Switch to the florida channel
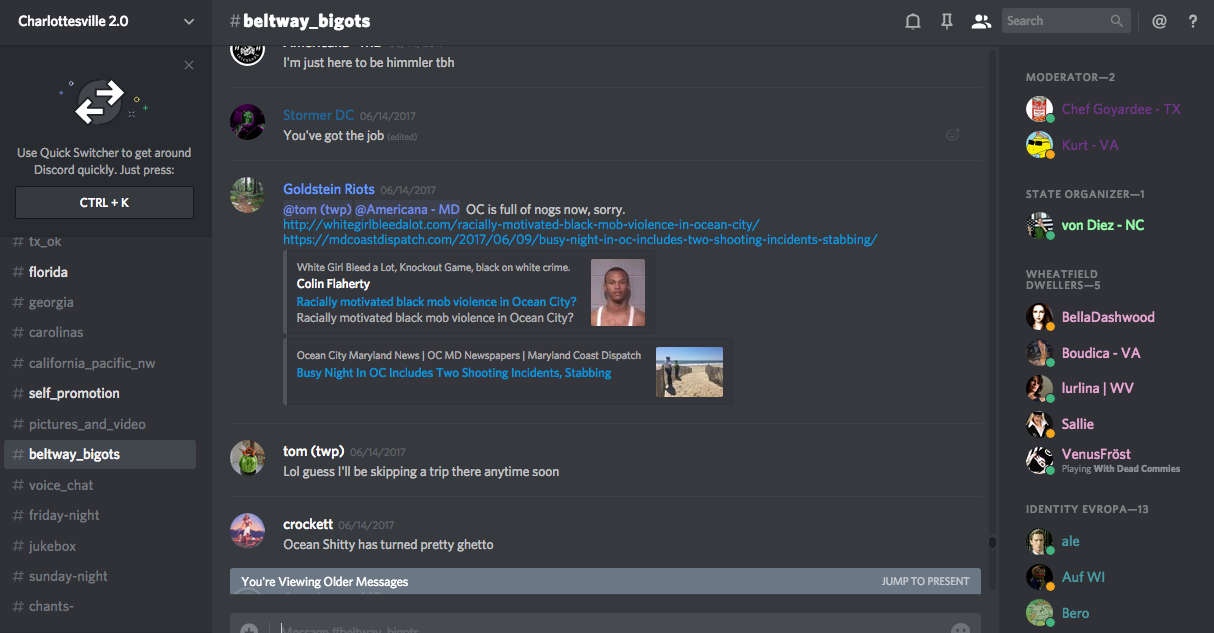Image resolution: width=1214 pixels, height=633 pixels. coord(48,272)
